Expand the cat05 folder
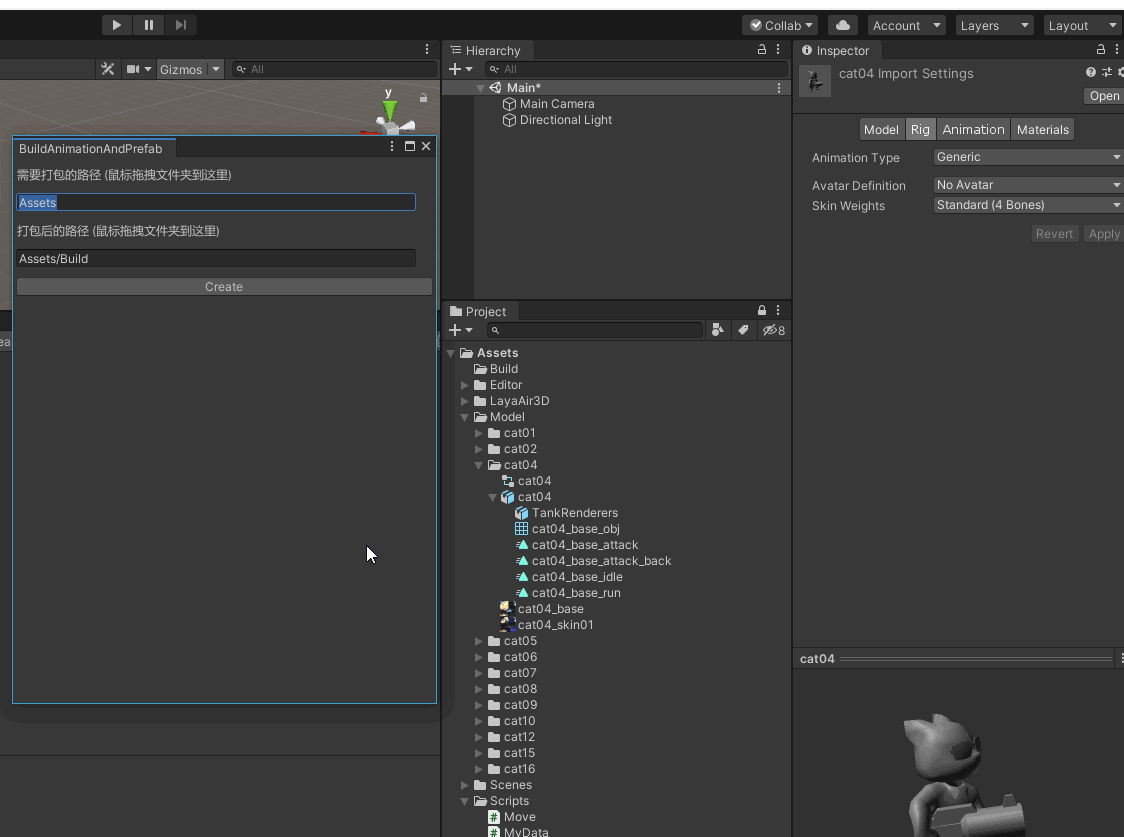1124x837 pixels. click(479, 641)
